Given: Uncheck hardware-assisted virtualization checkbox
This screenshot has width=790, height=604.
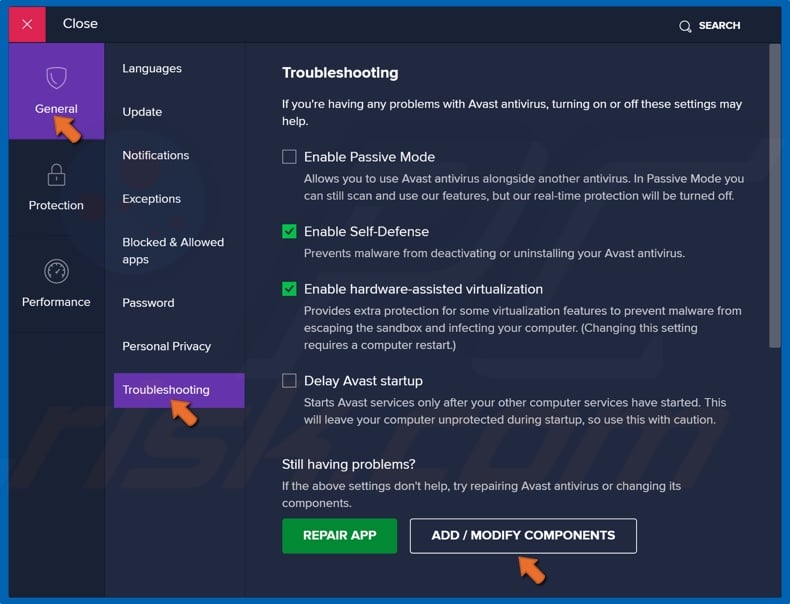Looking at the screenshot, I should (x=289, y=289).
